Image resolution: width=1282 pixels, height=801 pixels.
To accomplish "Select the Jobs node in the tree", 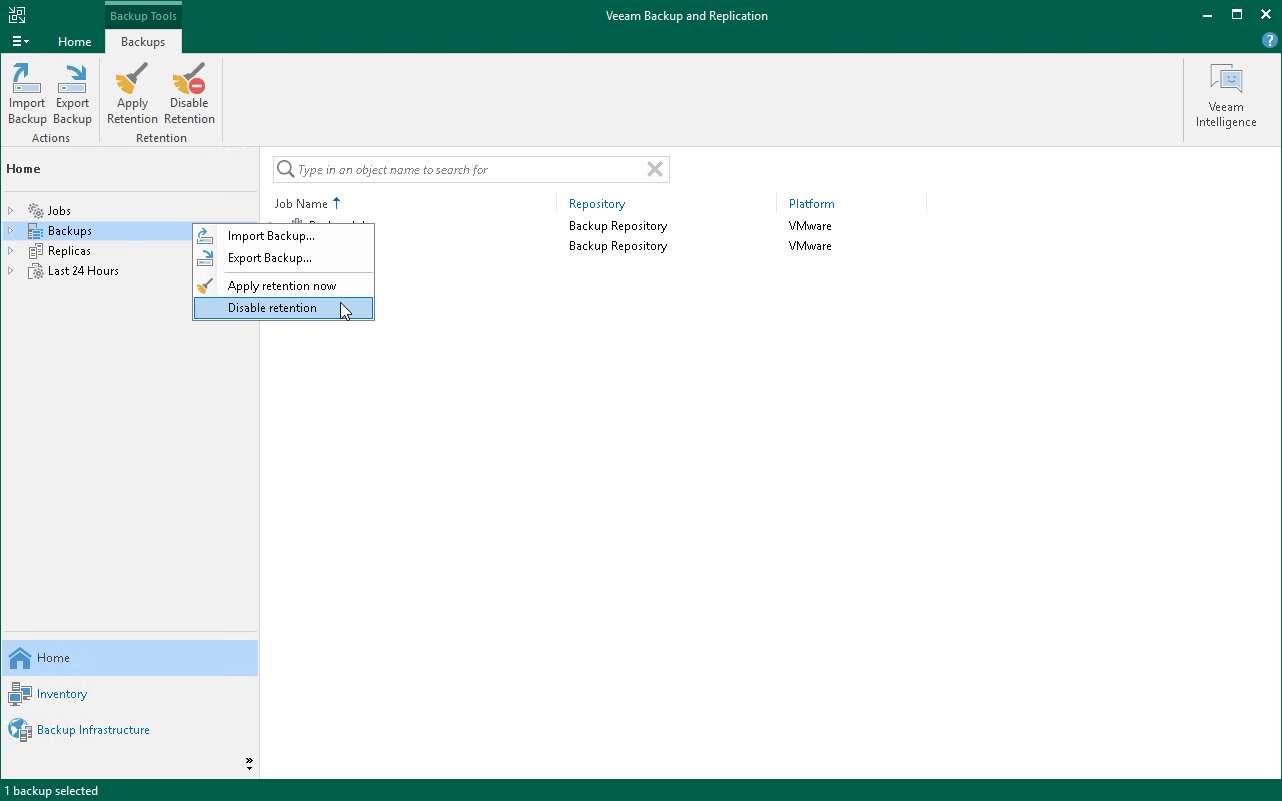I will pyautogui.click(x=59, y=211).
